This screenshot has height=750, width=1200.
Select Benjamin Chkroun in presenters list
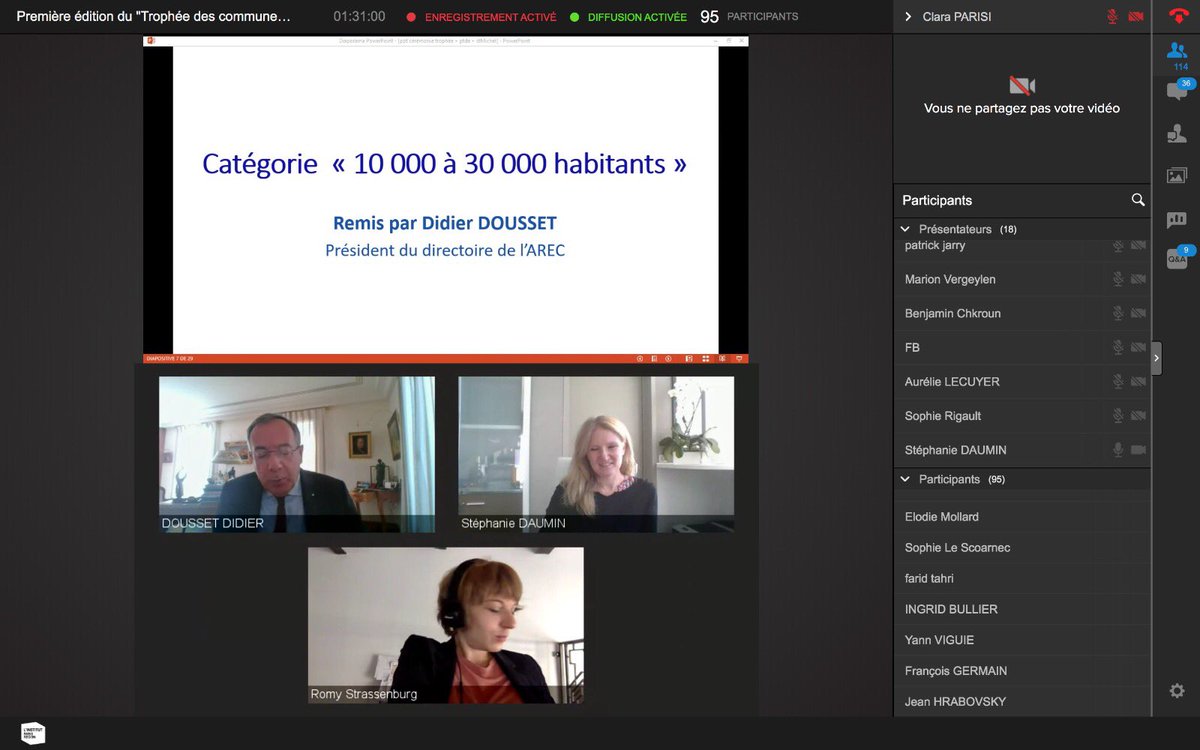point(1022,313)
